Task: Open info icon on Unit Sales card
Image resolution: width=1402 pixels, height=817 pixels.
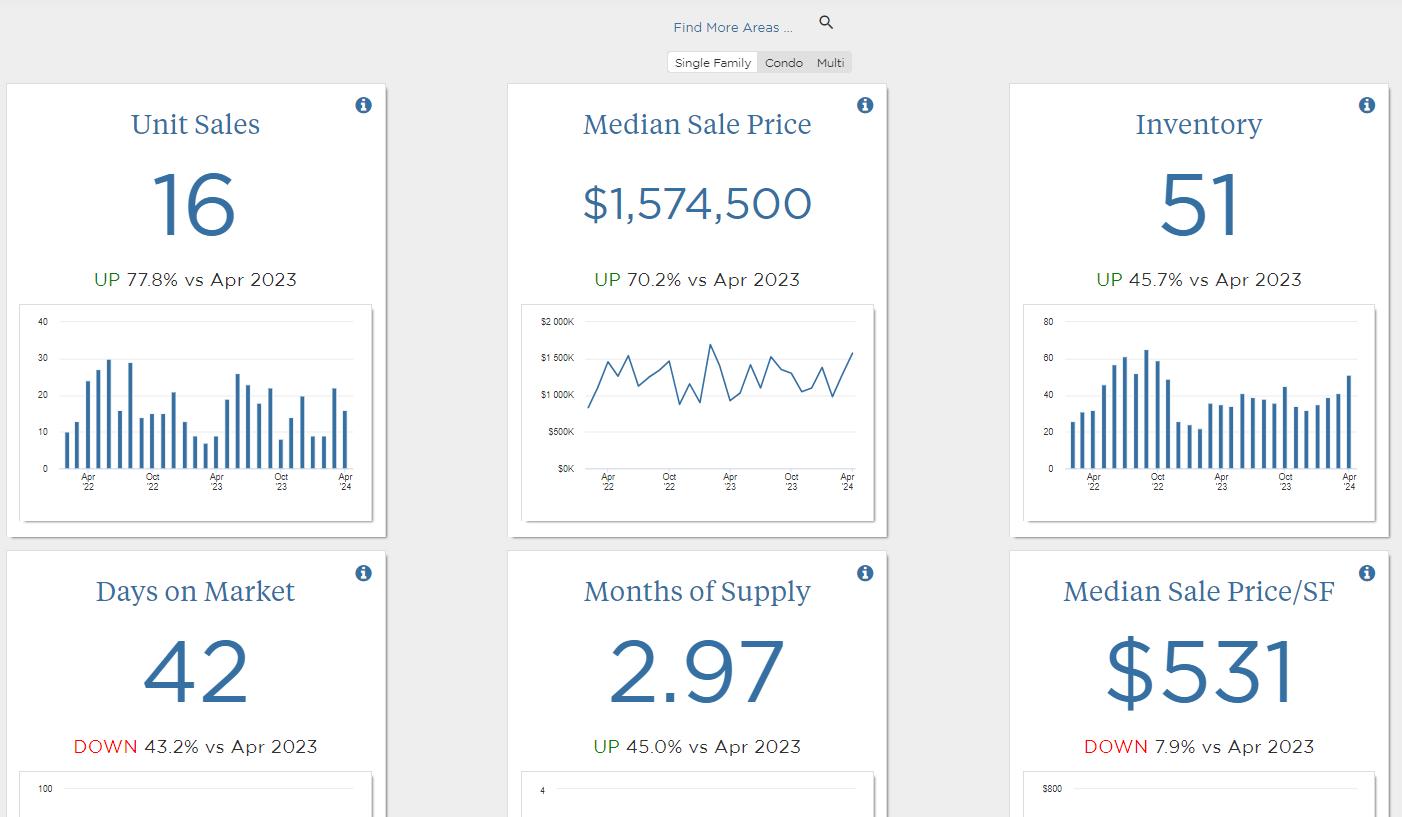Action: (364, 105)
